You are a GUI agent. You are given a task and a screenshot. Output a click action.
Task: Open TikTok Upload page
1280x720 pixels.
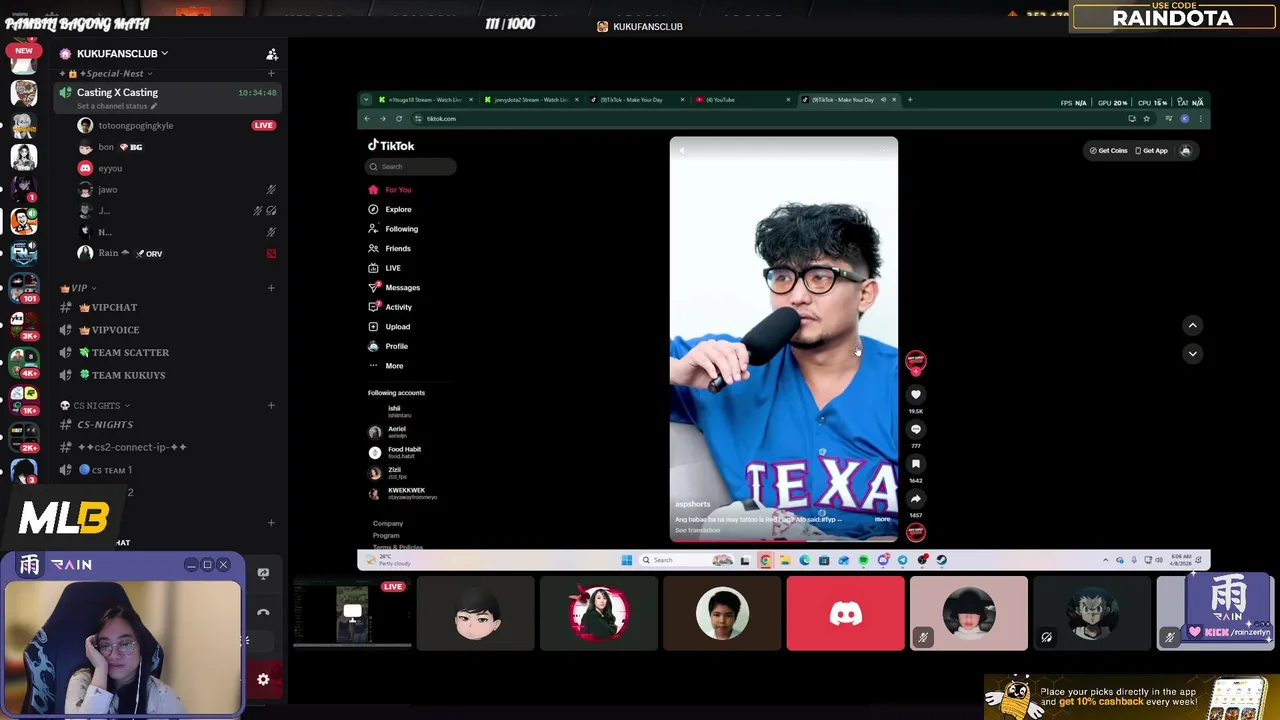389,326
